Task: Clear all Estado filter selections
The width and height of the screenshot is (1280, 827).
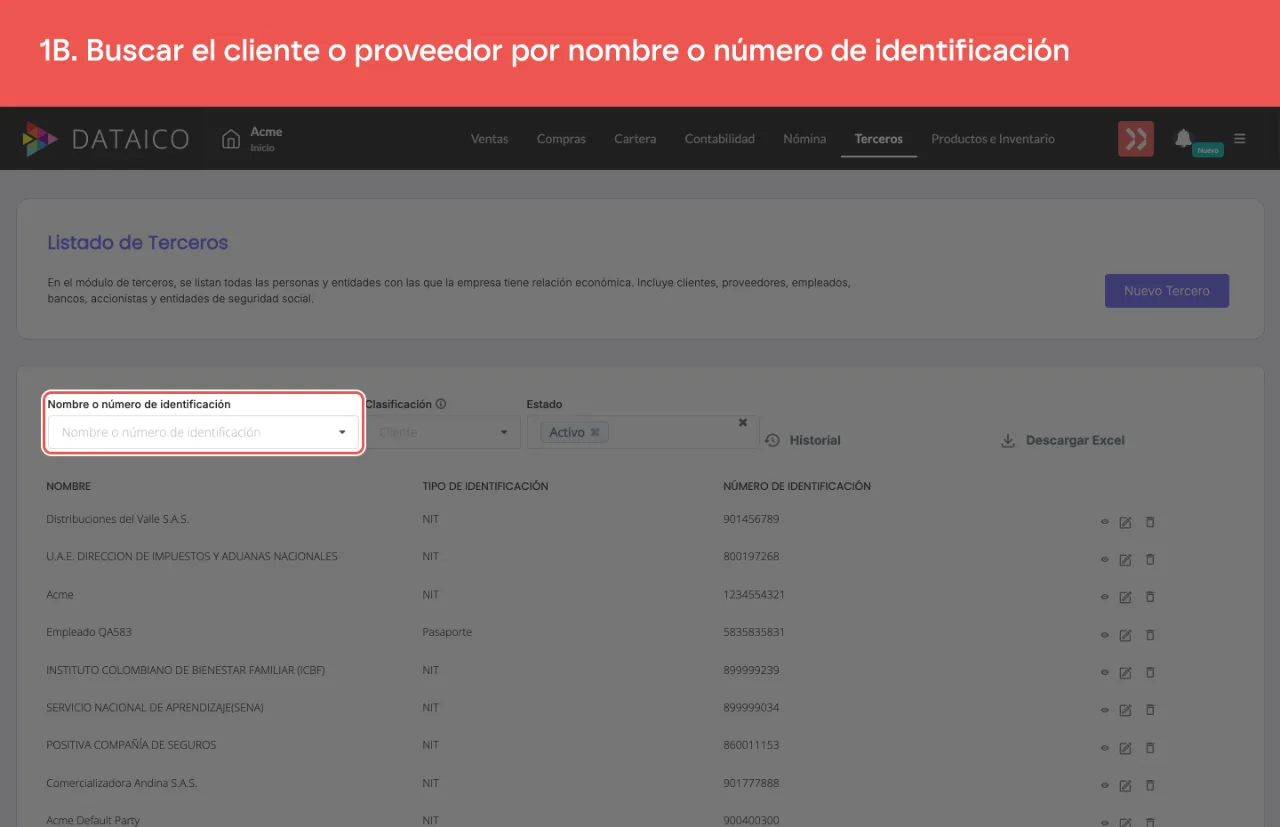Action: coord(743,422)
